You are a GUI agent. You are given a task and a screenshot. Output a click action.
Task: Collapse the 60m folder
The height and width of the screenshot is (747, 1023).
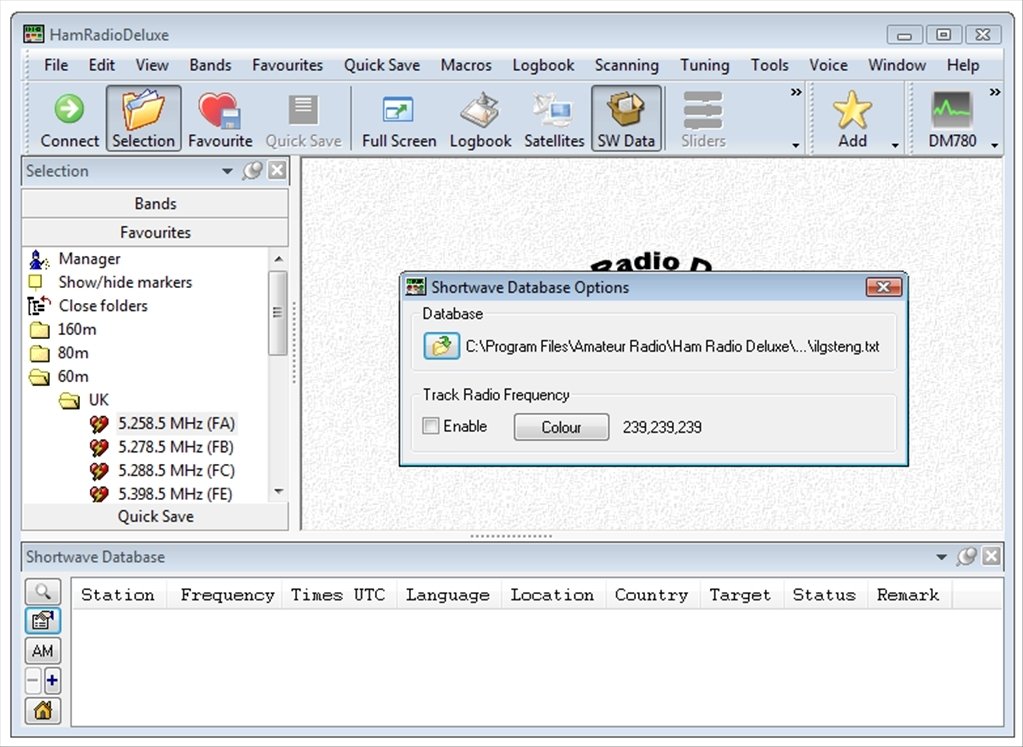tap(40, 376)
